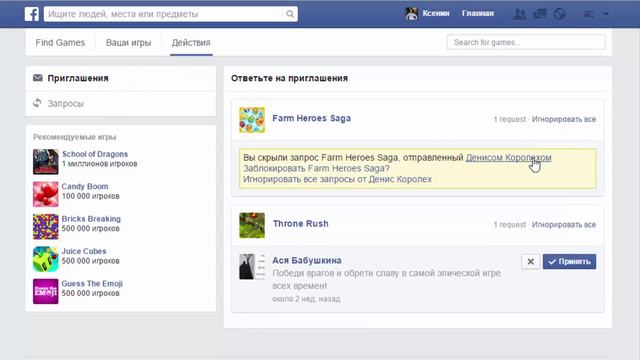640x360 pixels.
Task: Ignore all Farm Heroes Saga requests
Action: 564,119
